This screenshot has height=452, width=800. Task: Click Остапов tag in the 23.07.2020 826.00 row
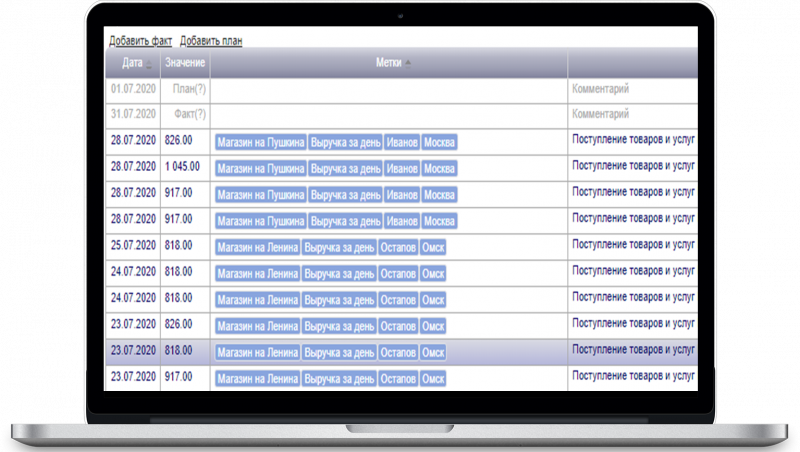coord(398,326)
